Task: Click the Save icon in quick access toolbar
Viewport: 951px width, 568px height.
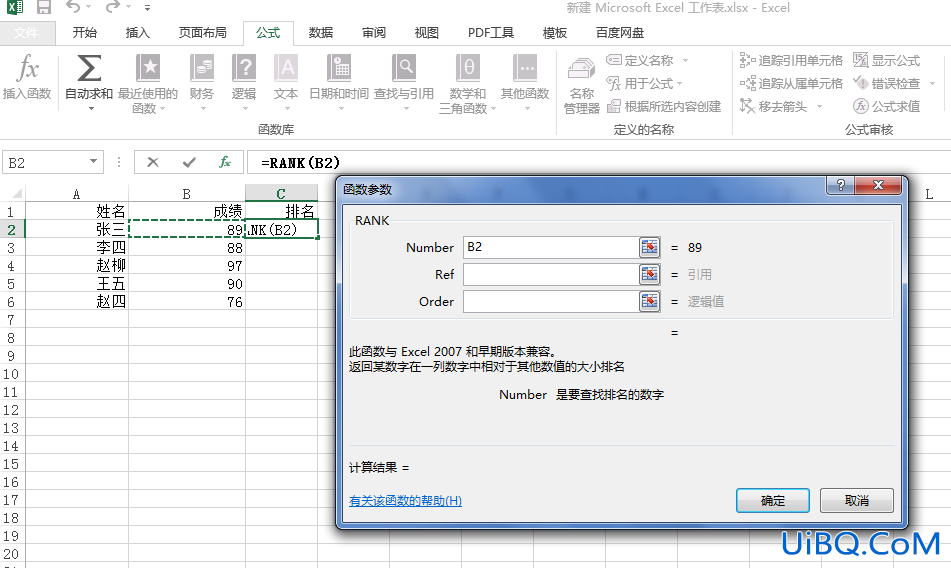Action: coord(44,7)
